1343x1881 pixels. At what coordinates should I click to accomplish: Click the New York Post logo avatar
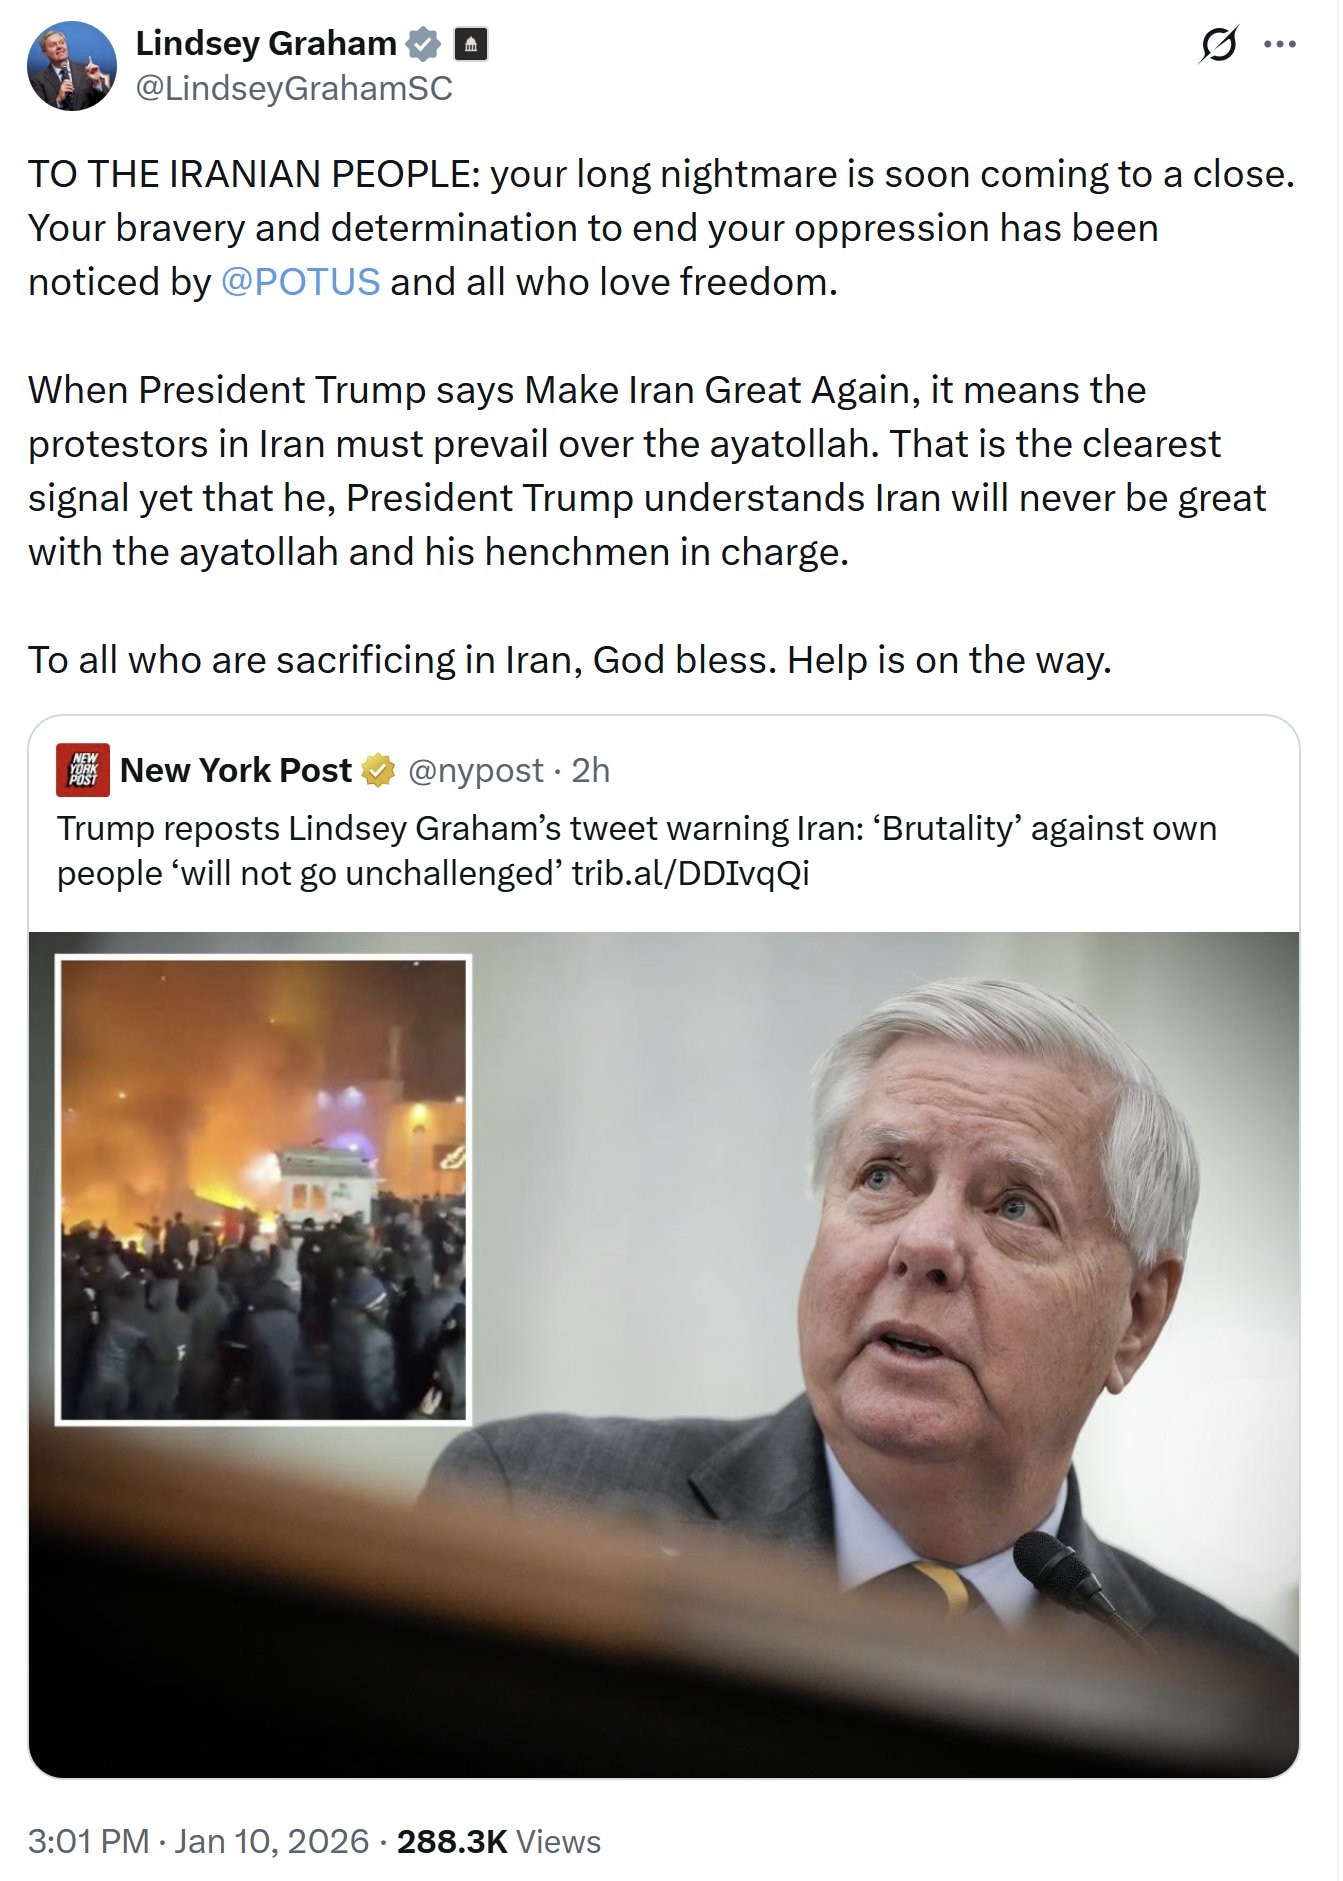[83, 770]
